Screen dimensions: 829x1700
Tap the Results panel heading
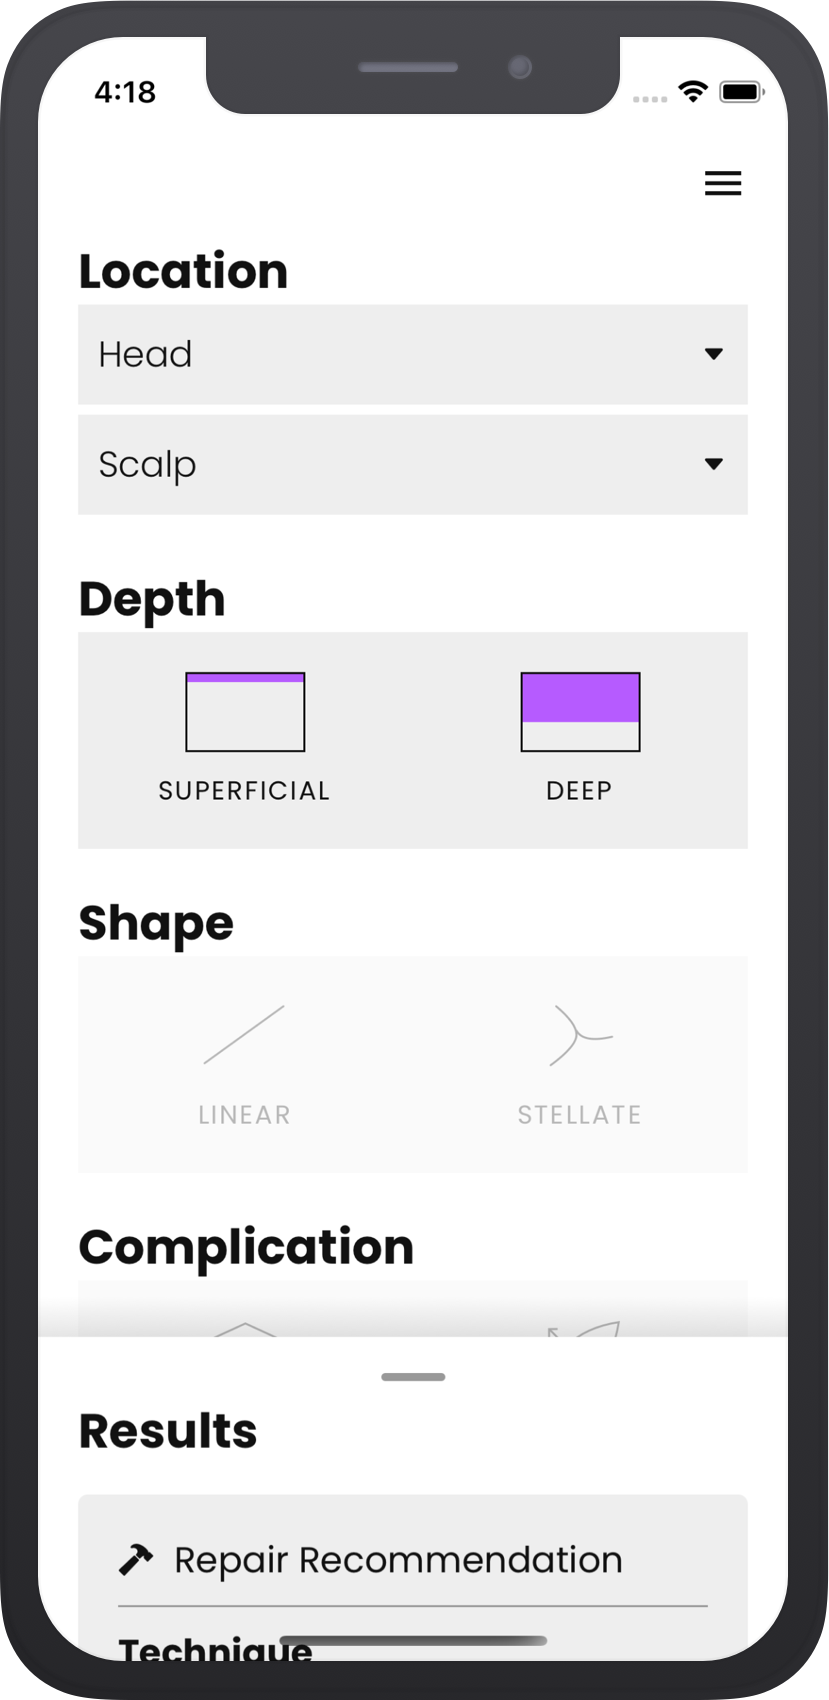pyautogui.click(x=168, y=1431)
